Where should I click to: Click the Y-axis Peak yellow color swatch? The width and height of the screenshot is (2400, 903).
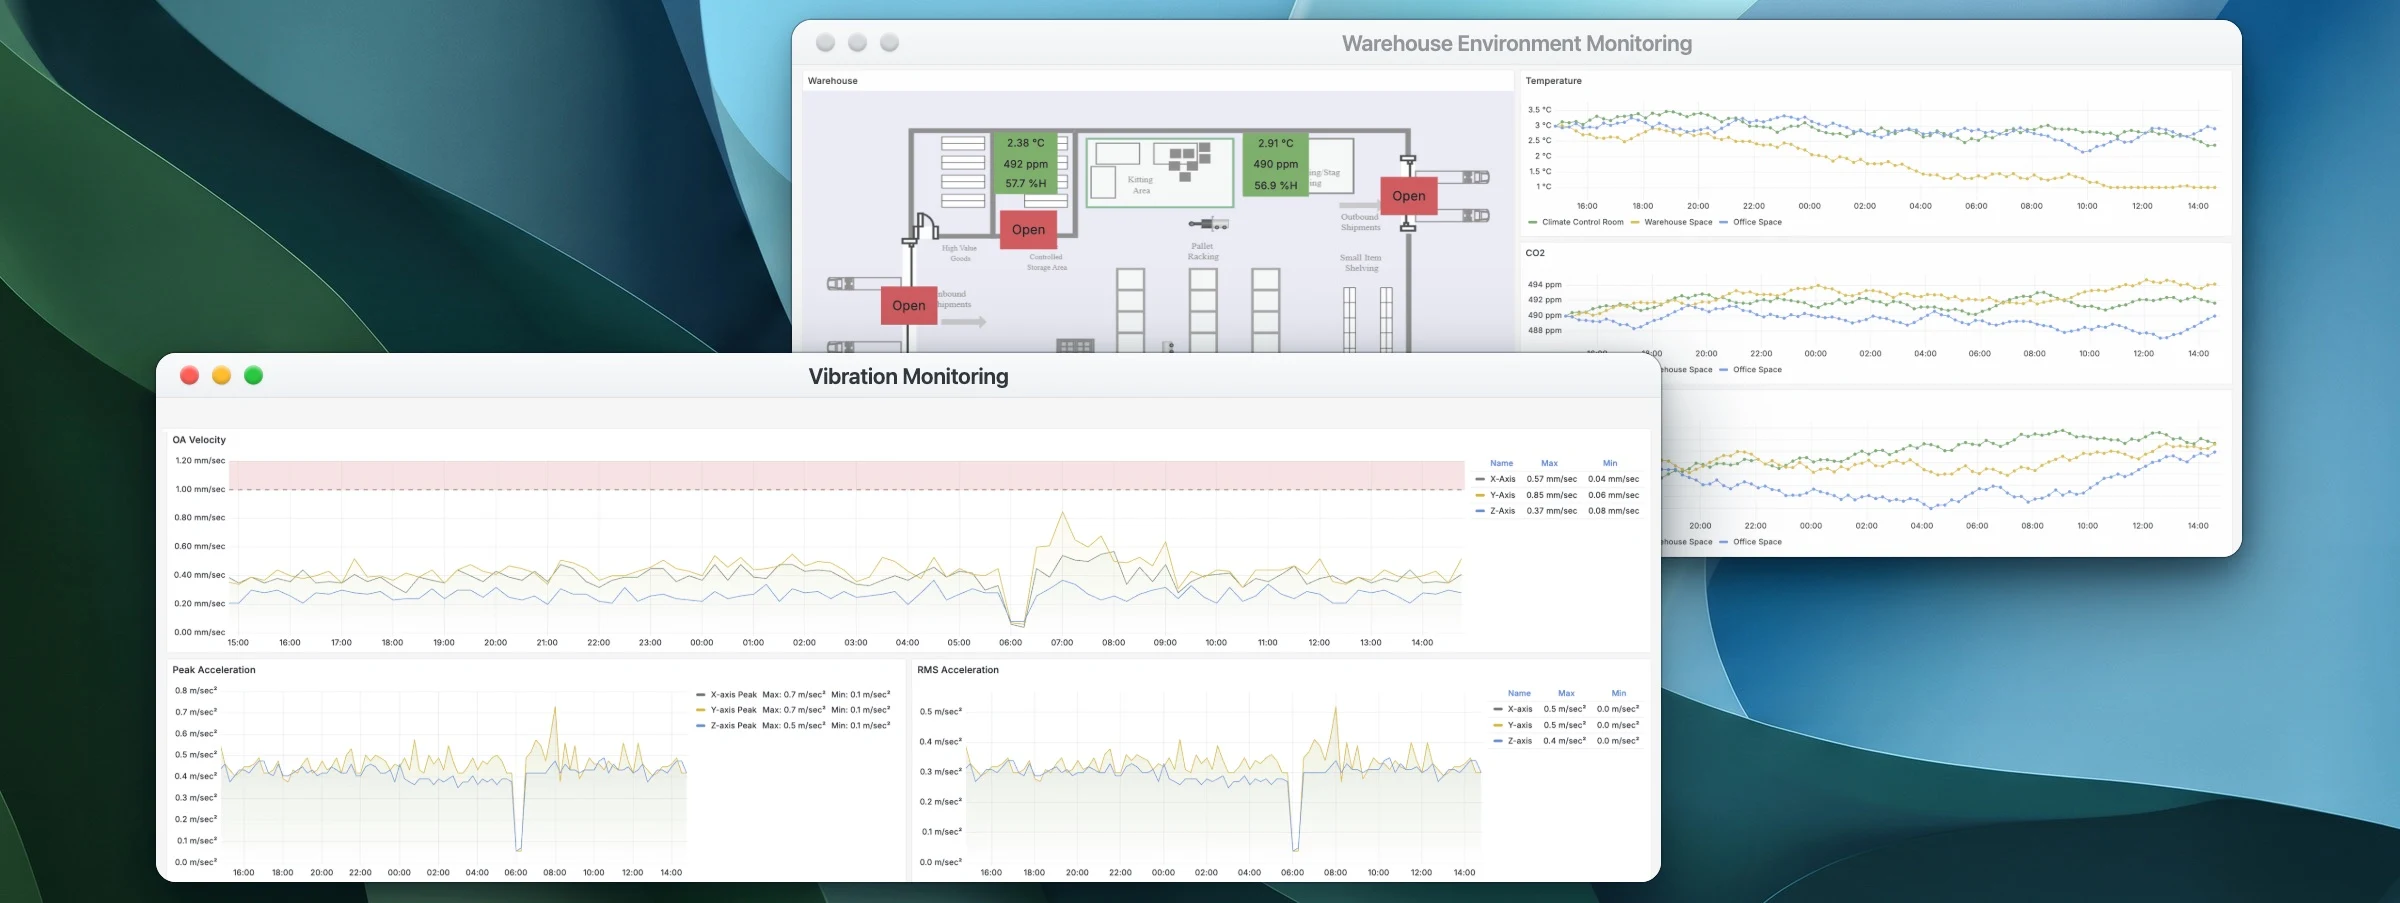coord(701,710)
